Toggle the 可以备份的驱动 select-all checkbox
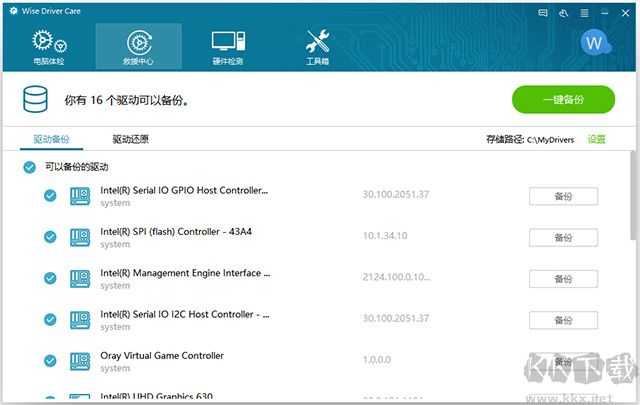The height and width of the screenshot is (405, 640). (29, 167)
